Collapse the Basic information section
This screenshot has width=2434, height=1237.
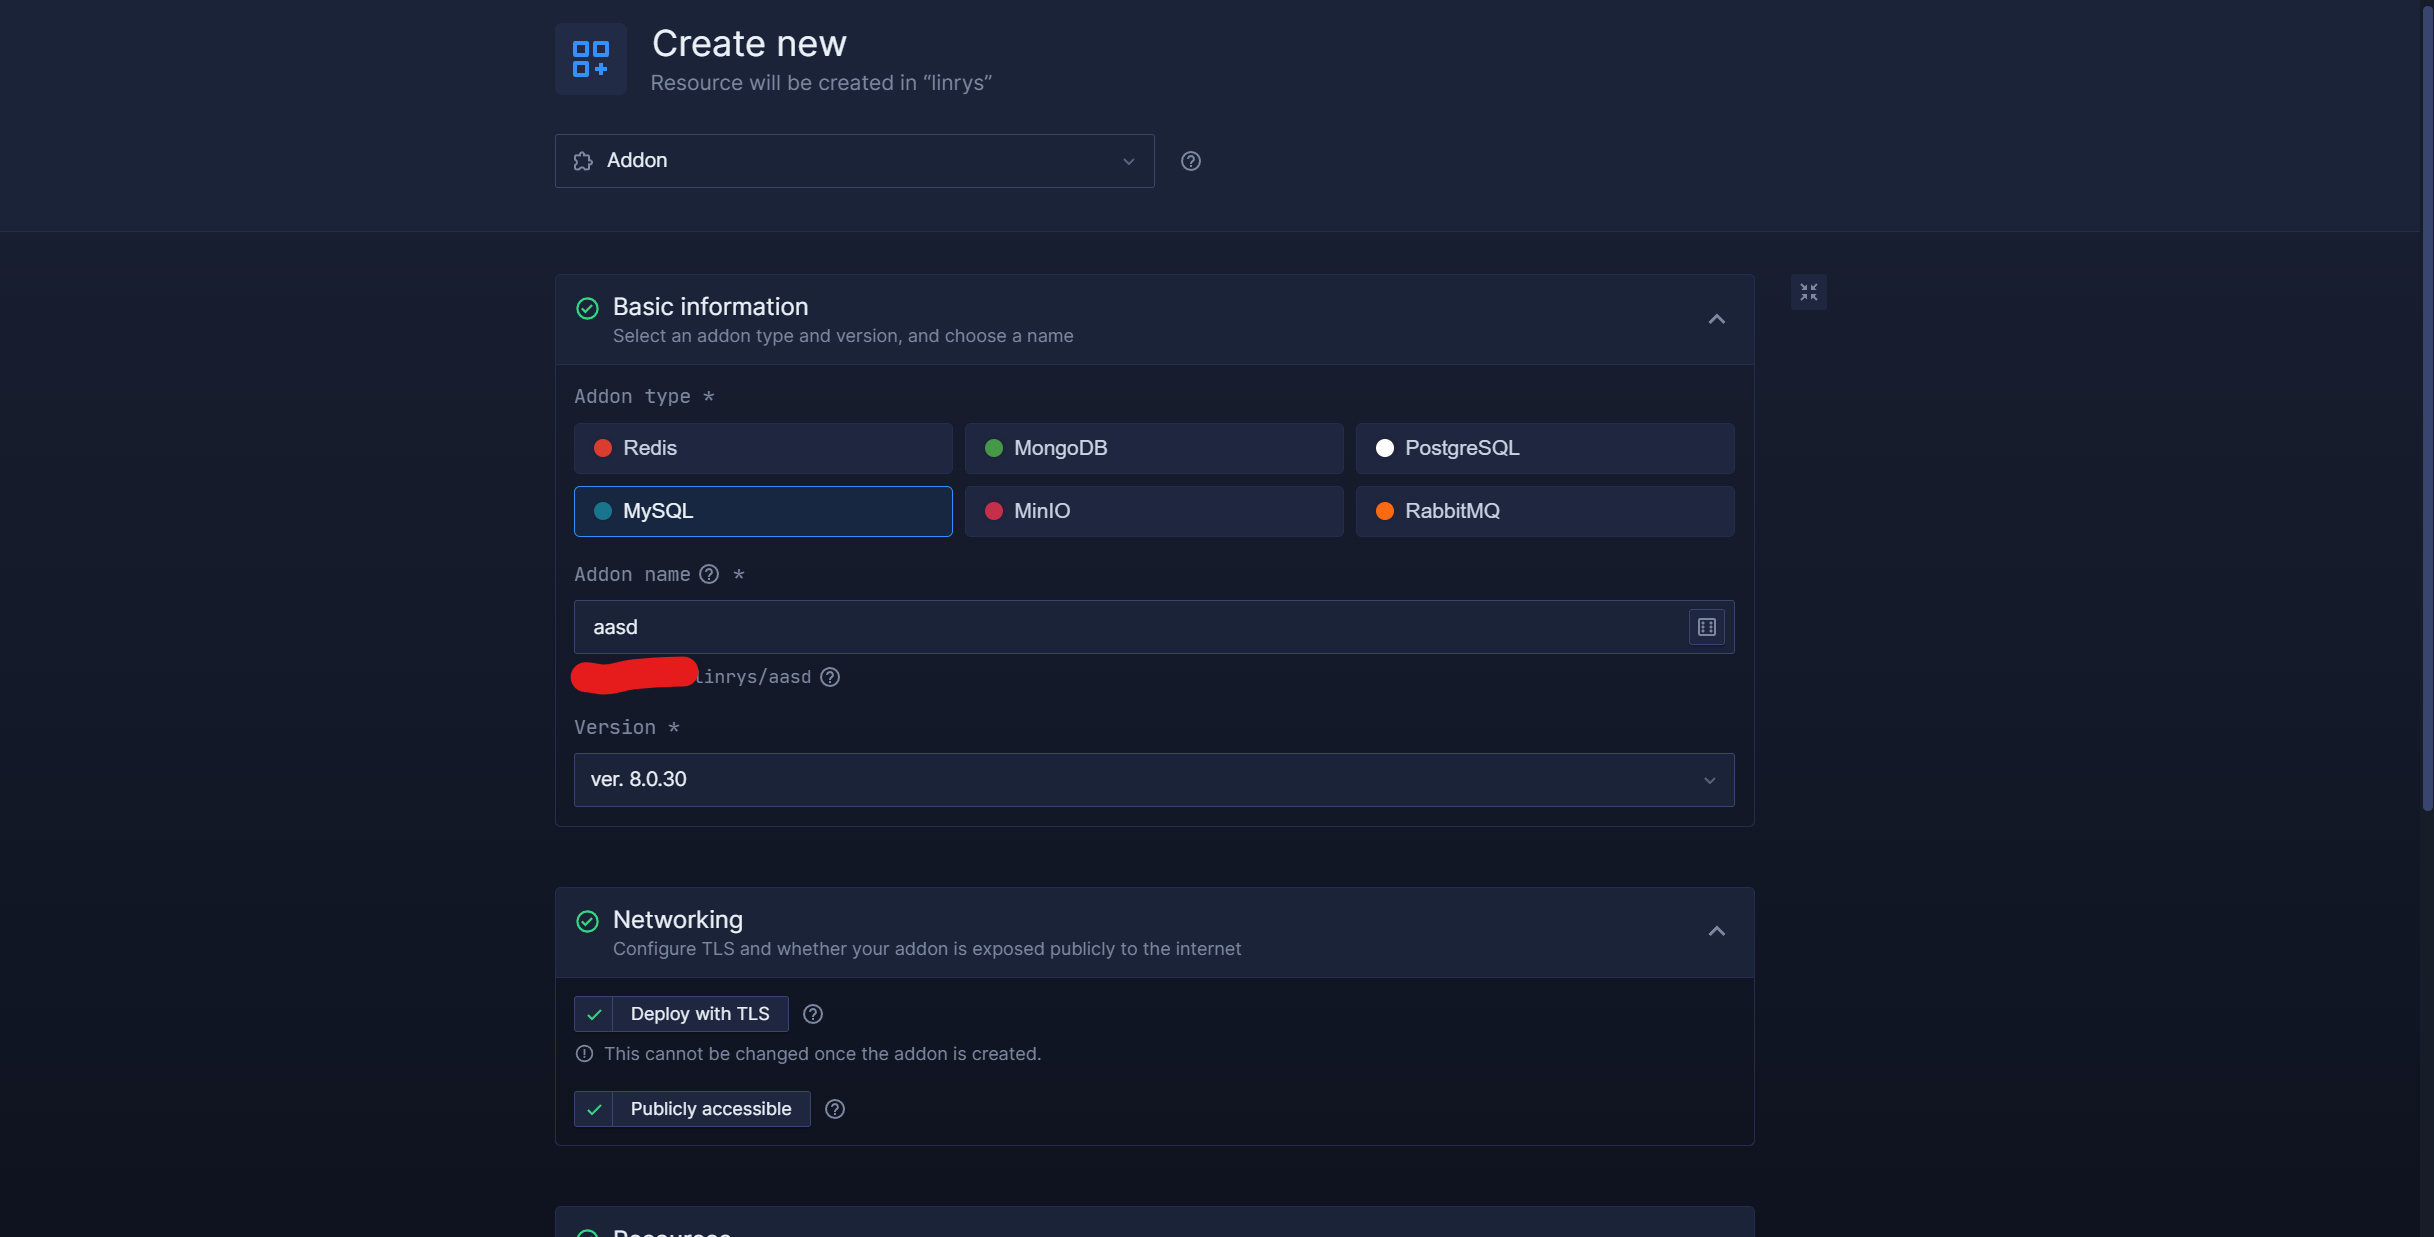[1716, 319]
